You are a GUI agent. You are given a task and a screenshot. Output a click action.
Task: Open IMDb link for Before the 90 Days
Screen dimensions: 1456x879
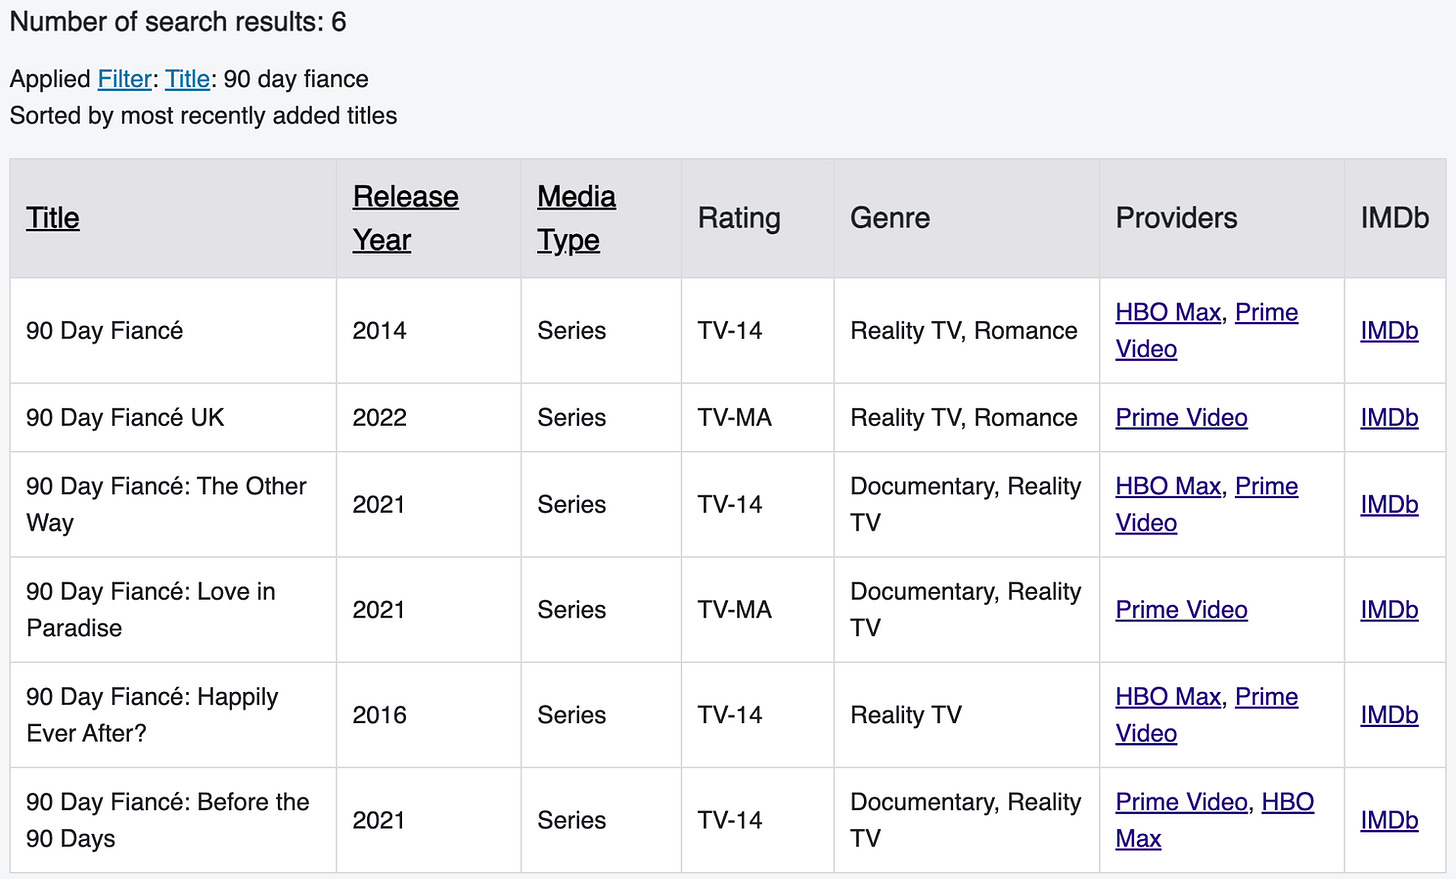(1389, 821)
